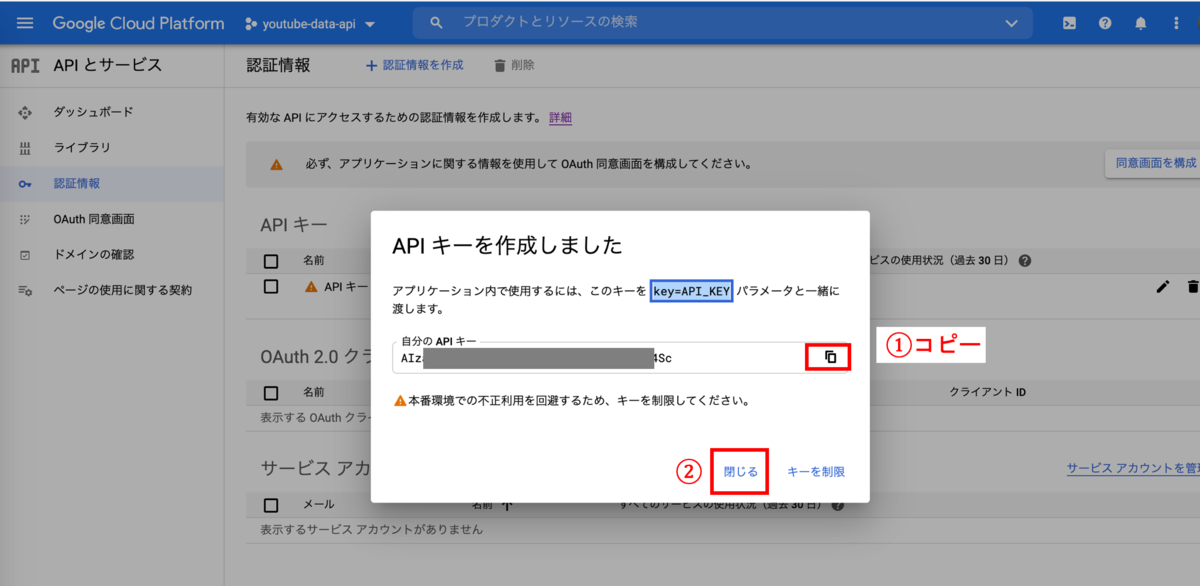Click the 削除 toolbar button
This screenshot has width=1200, height=586.
(514, 65)
